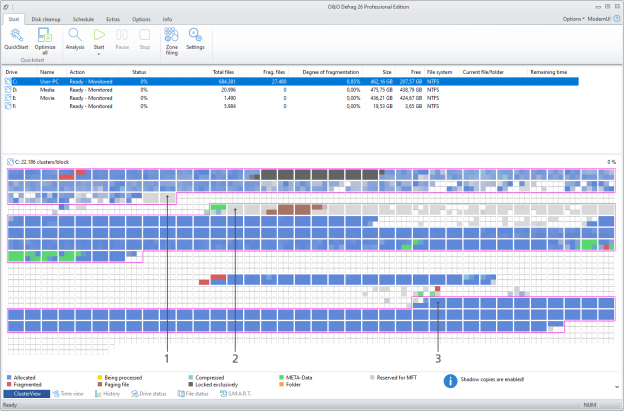This screenshot has height=411, width=624.
Task: Click the NUM status bar indicator
Action: [589, 405]
